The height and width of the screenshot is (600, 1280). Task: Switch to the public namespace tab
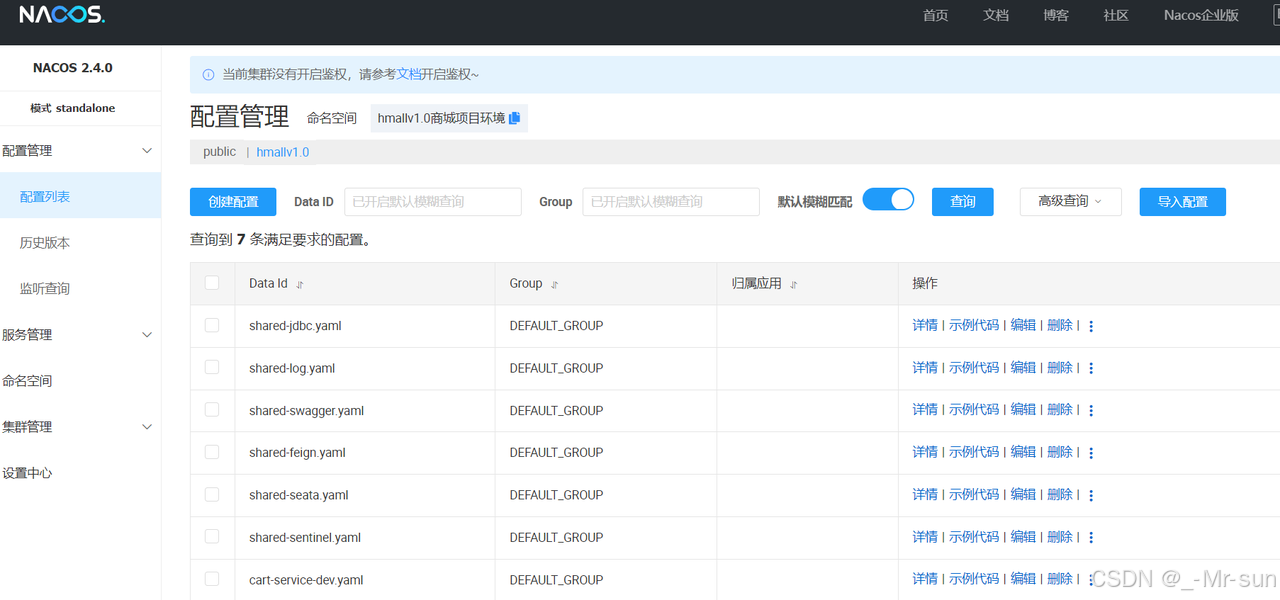coord(219,152)
